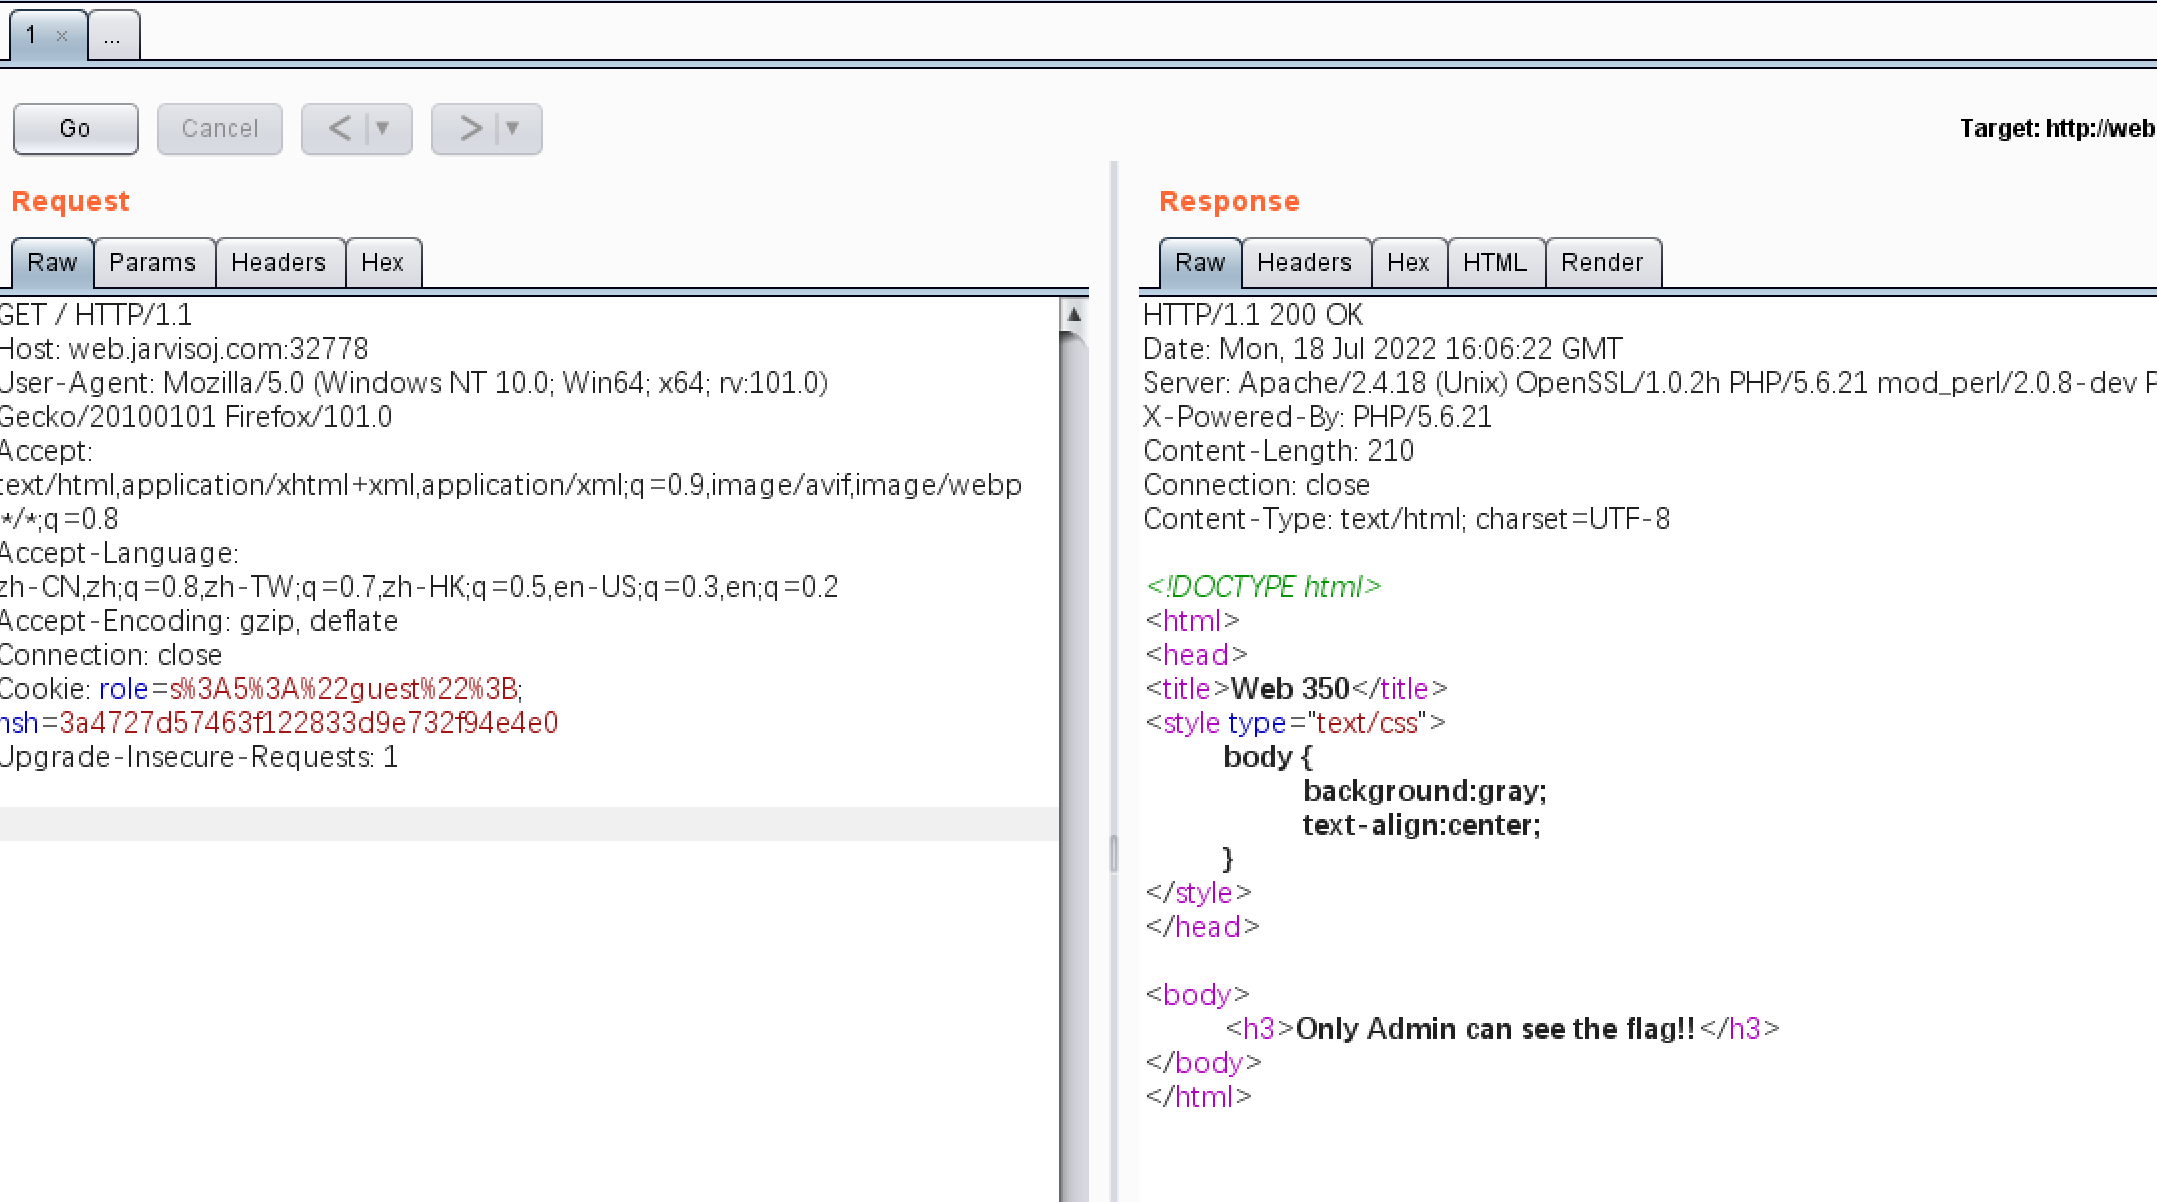Click the Server: Apache/2.4.18 header line

coord(1649,383)
